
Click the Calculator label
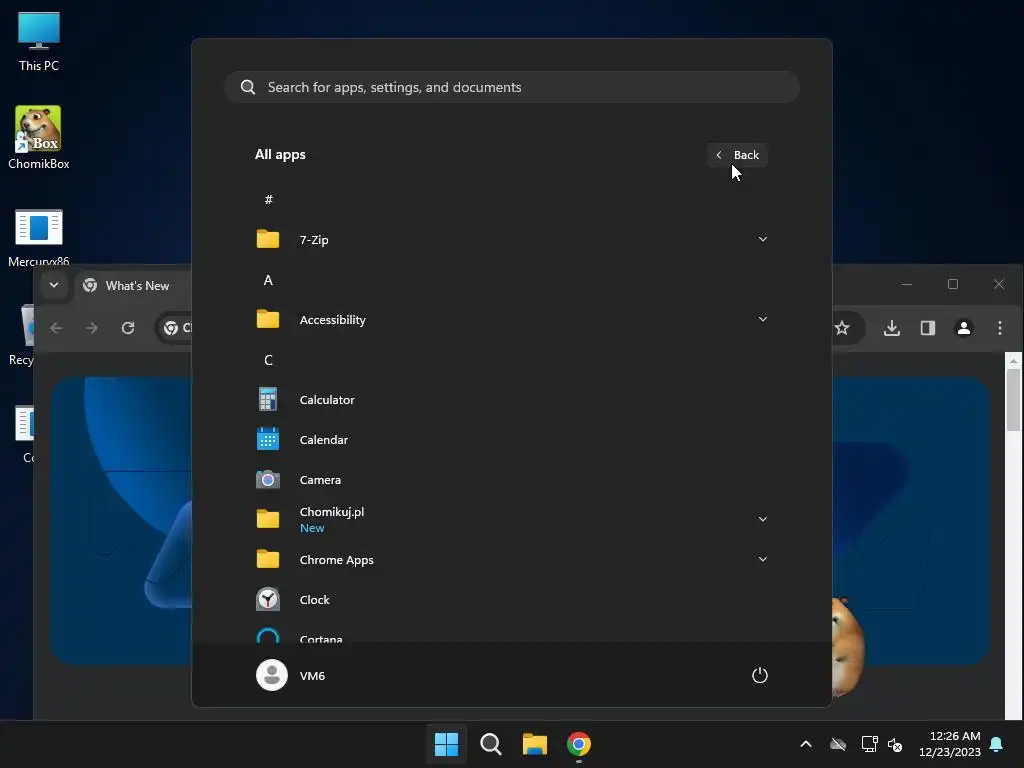coord(327,400)
